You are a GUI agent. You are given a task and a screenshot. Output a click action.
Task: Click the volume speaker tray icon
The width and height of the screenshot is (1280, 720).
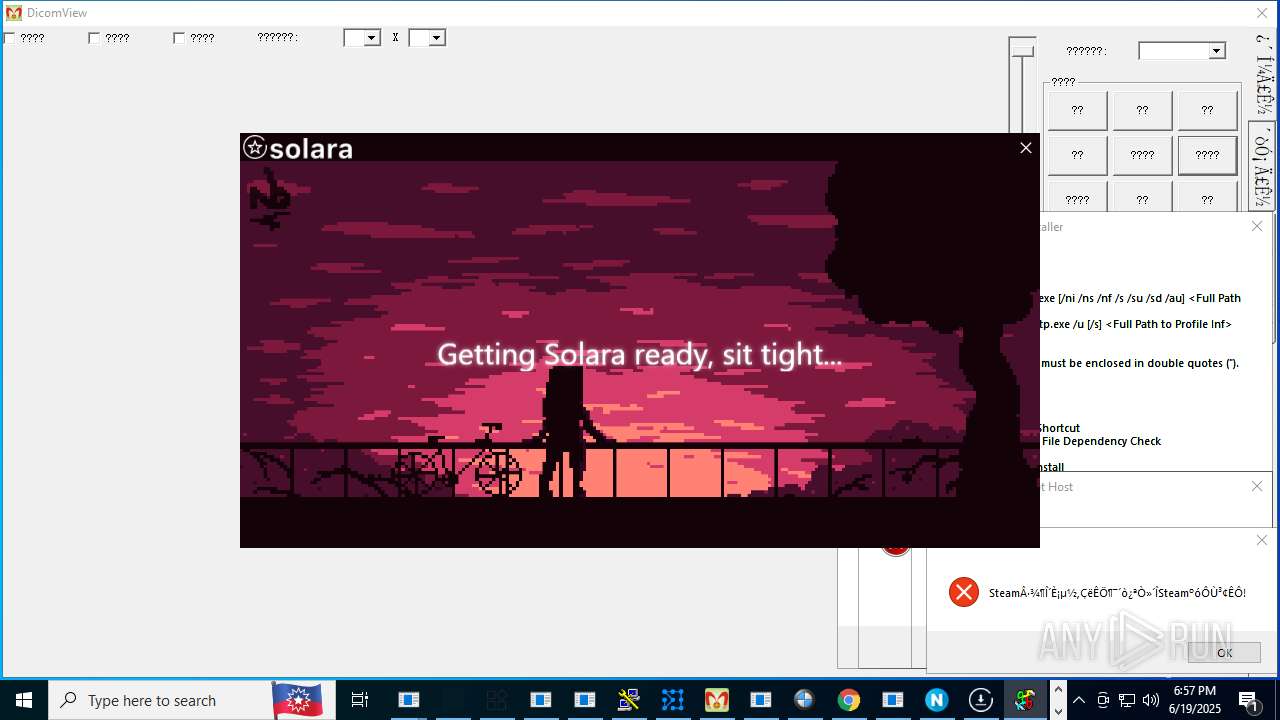(x=1151, y=700)
